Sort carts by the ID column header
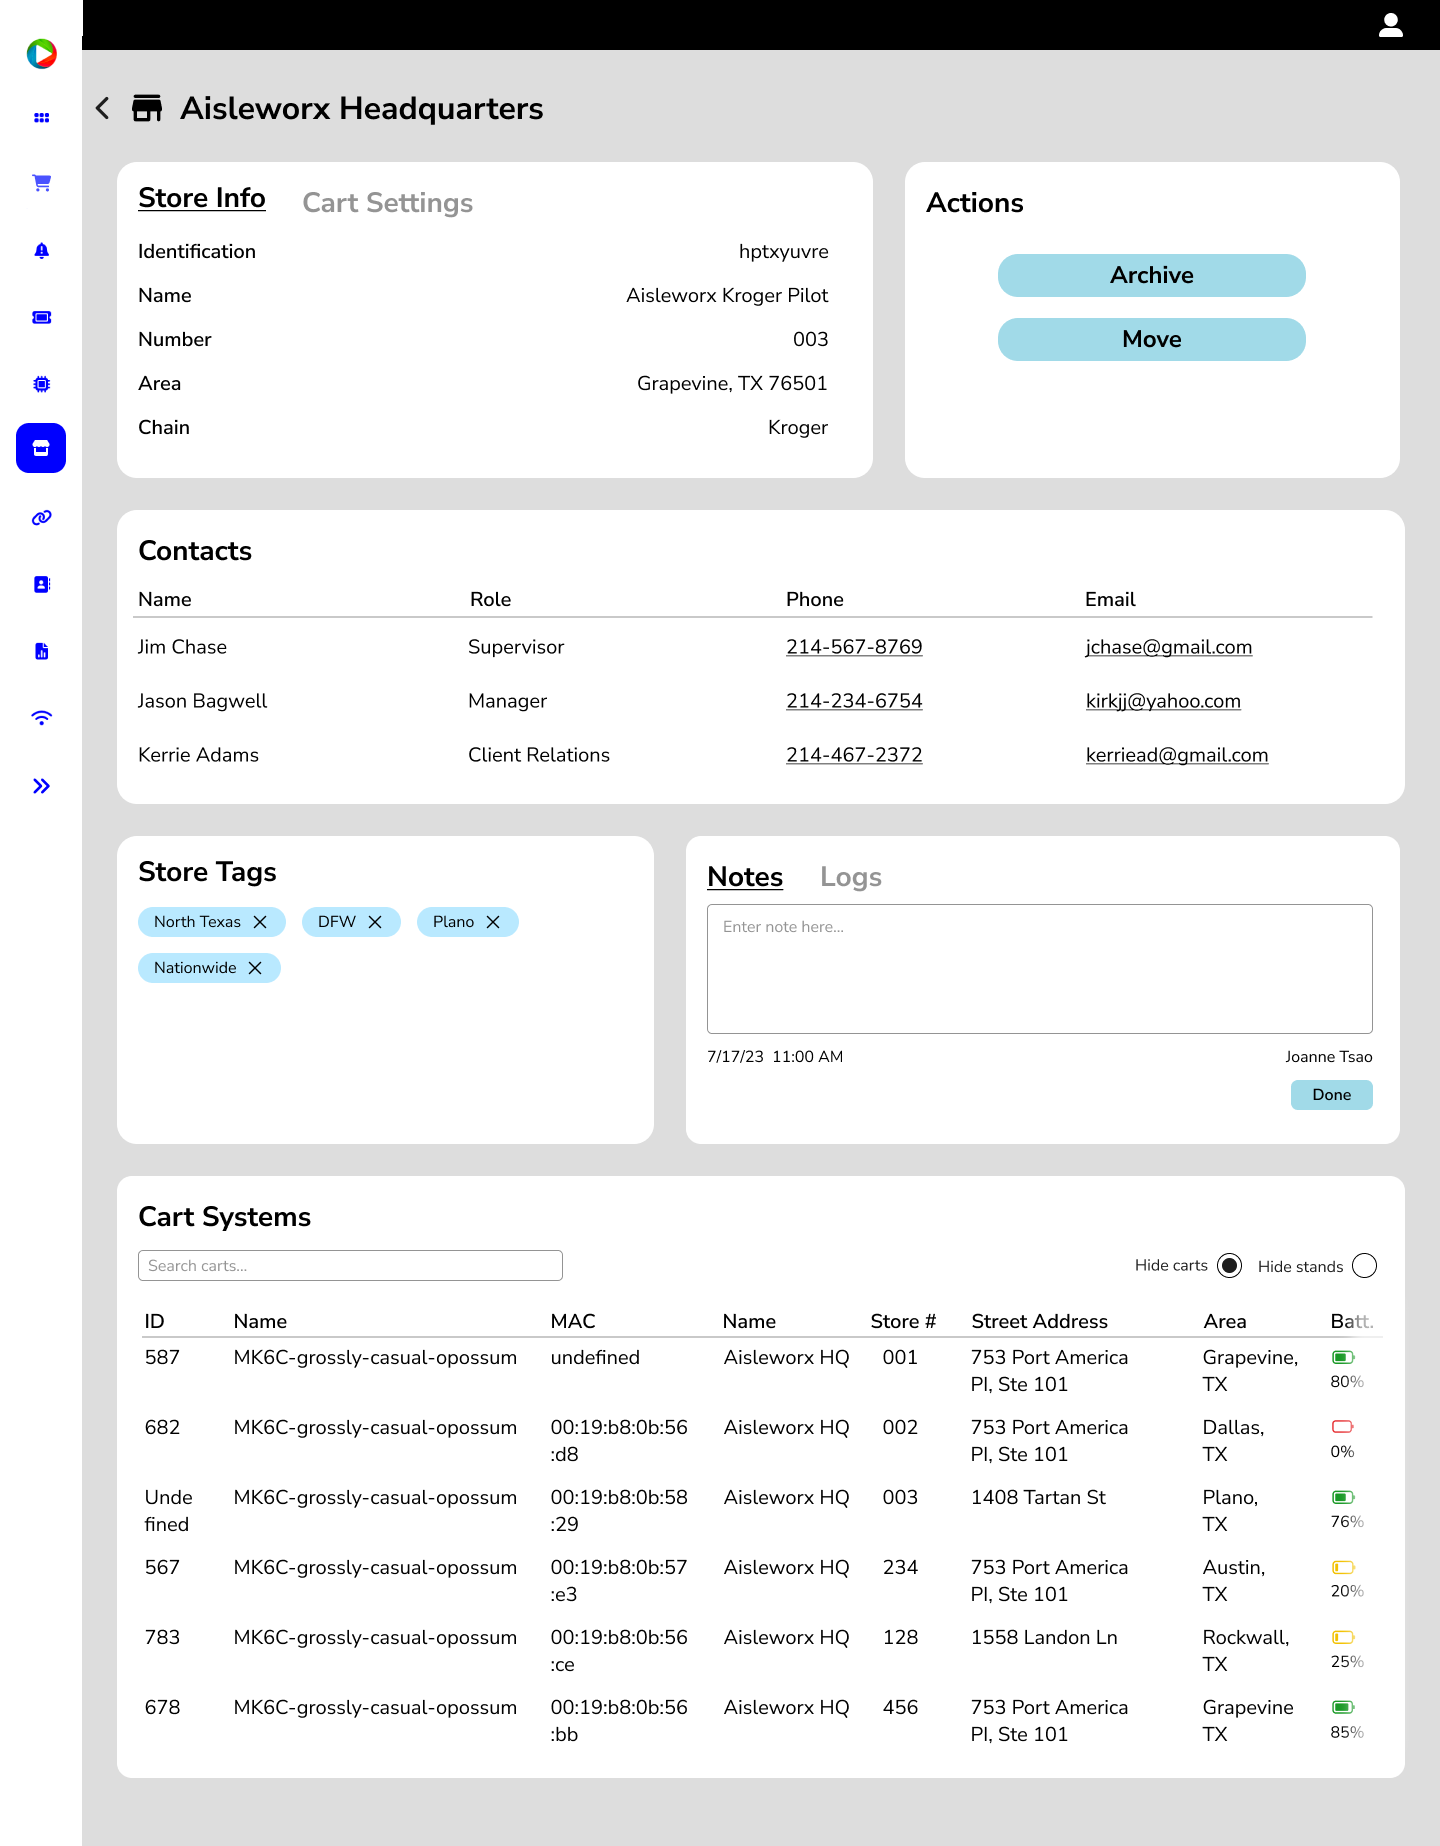Viewport: 1440px width, 1846px height. (x=155, y=1321)
